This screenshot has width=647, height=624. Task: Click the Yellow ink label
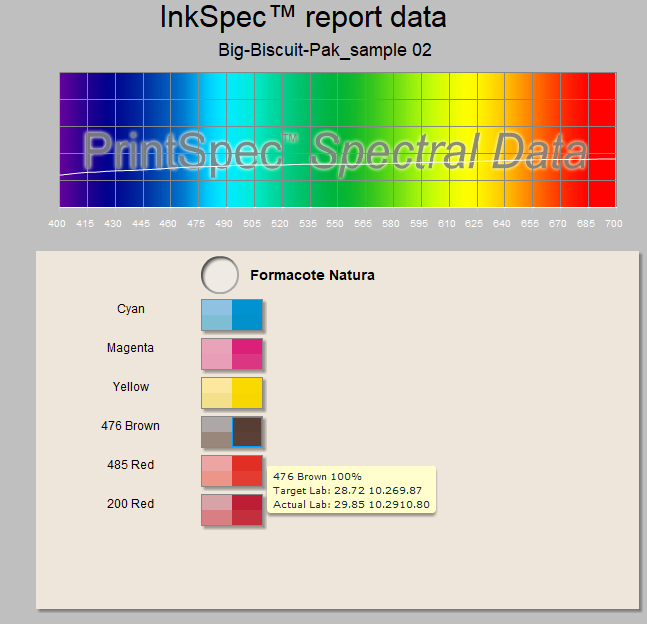coord(131,387)
